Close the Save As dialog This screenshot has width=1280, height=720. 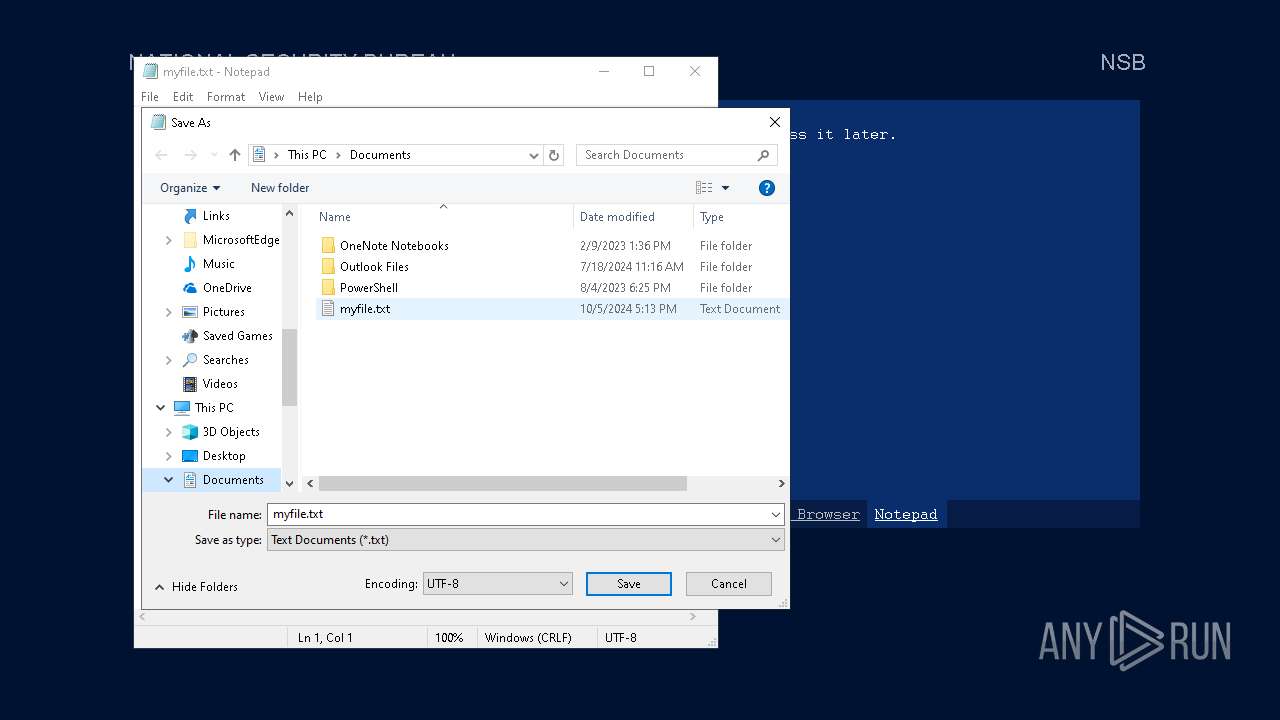pos(774,122)
